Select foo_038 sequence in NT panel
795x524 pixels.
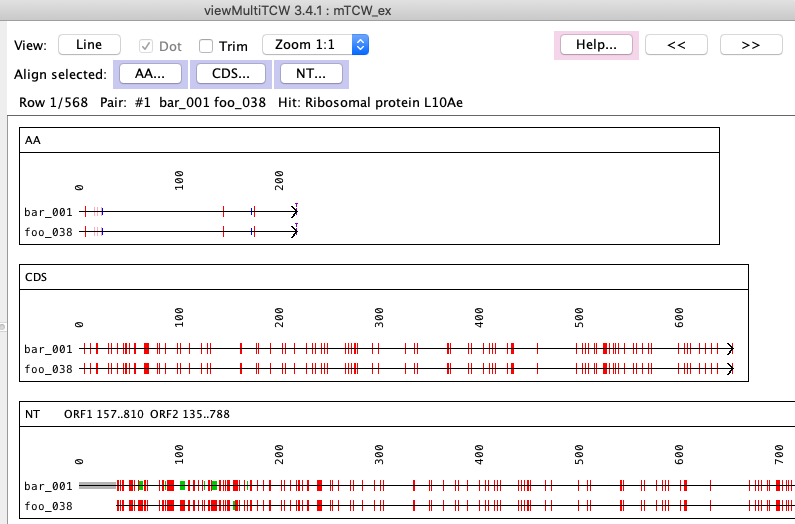tap(48, 505)
